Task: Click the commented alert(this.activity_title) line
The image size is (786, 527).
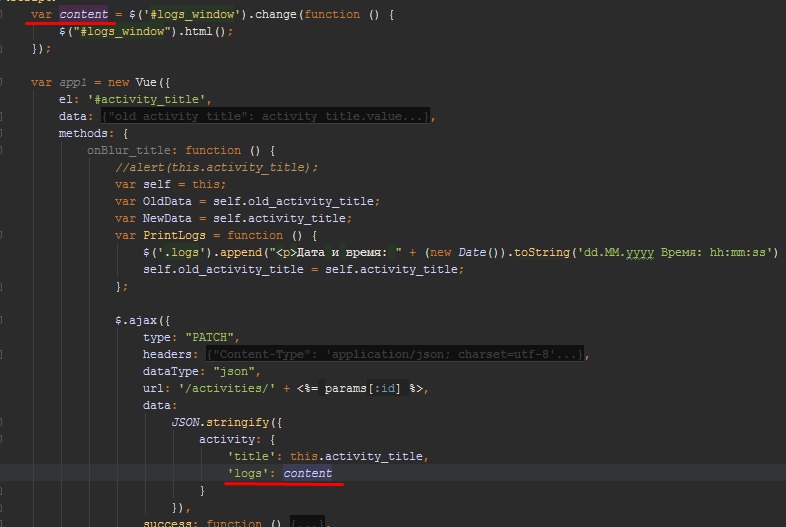Action: tap(216, 167)
